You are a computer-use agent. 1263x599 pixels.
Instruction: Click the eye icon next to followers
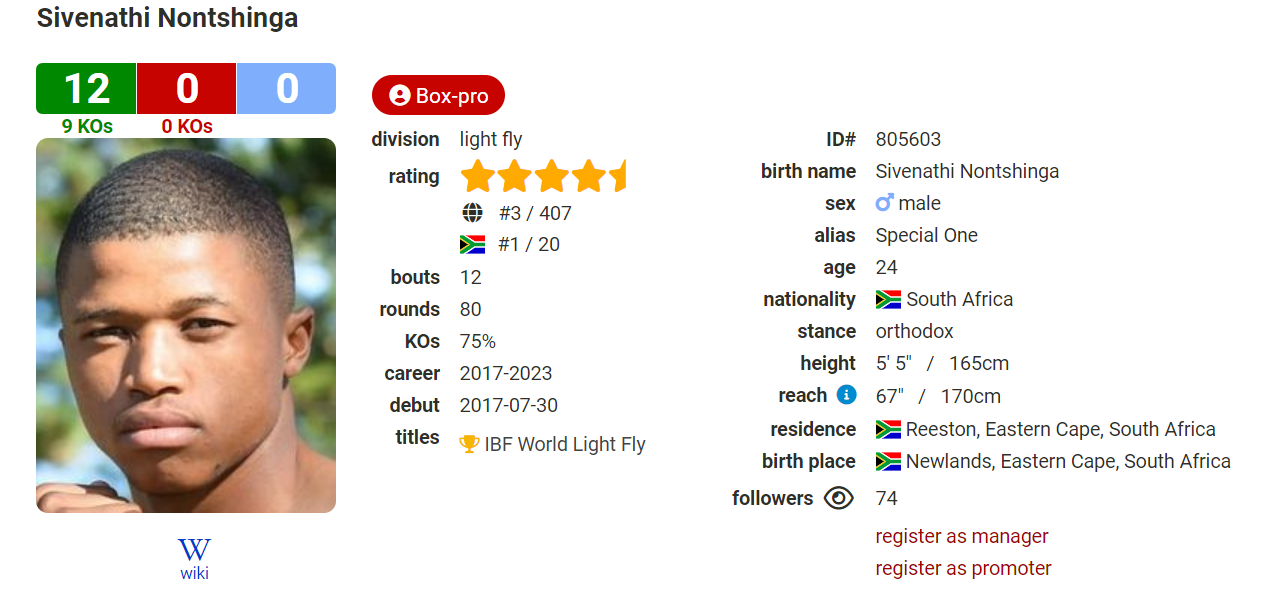[x=839, y=498]
